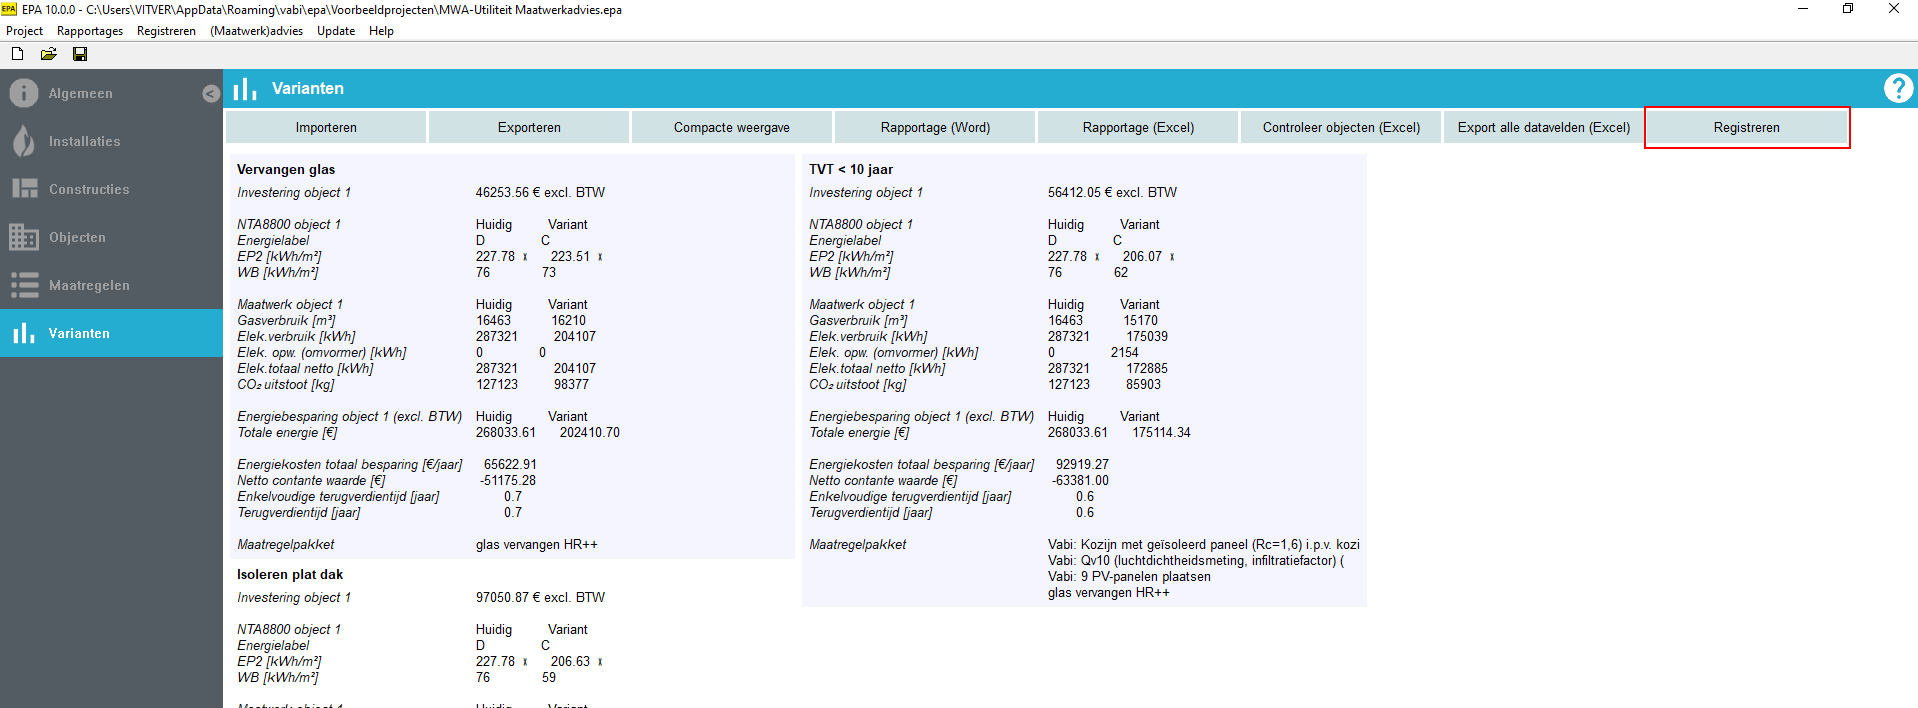Click the package text glas vervangen HR++ in Vervangen glas
Screen dimensions: 1918x708
[x=536, y=544]
